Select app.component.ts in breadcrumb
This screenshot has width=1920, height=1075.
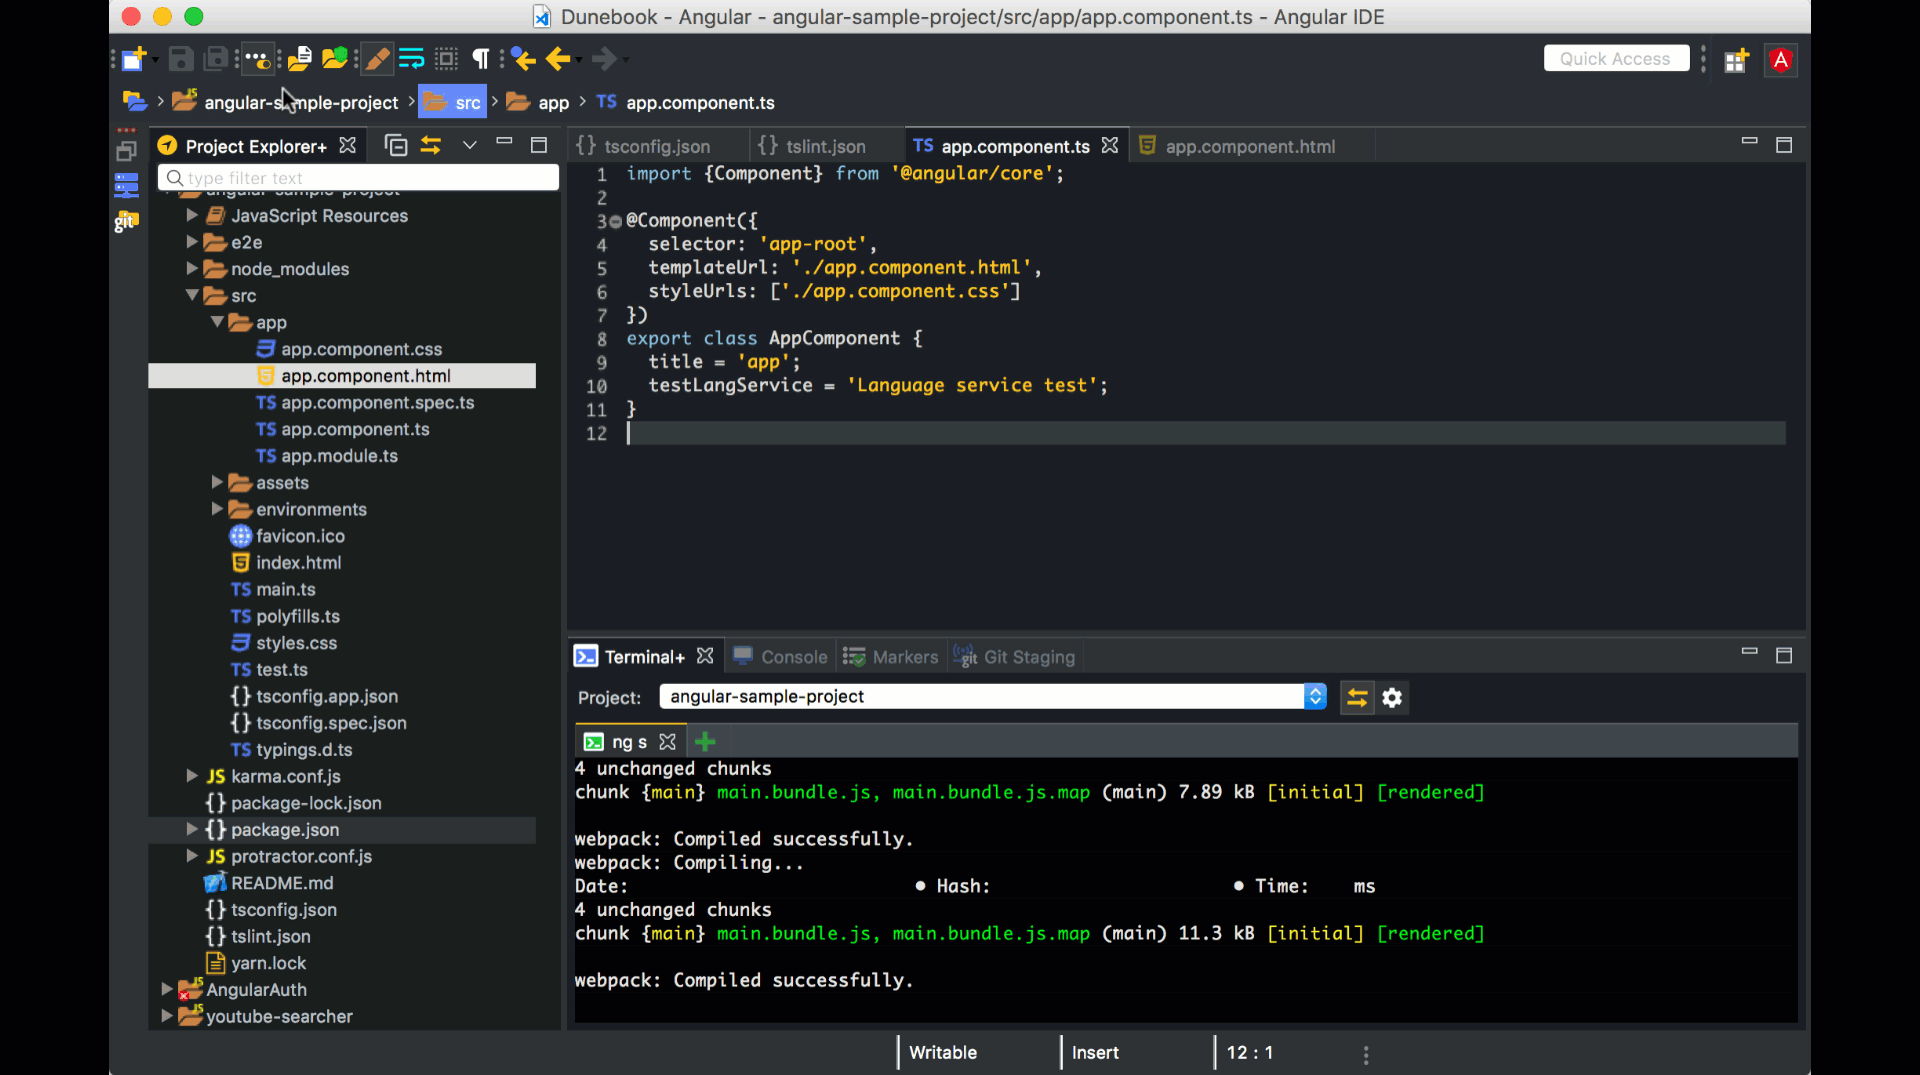(x=686, y=102)
